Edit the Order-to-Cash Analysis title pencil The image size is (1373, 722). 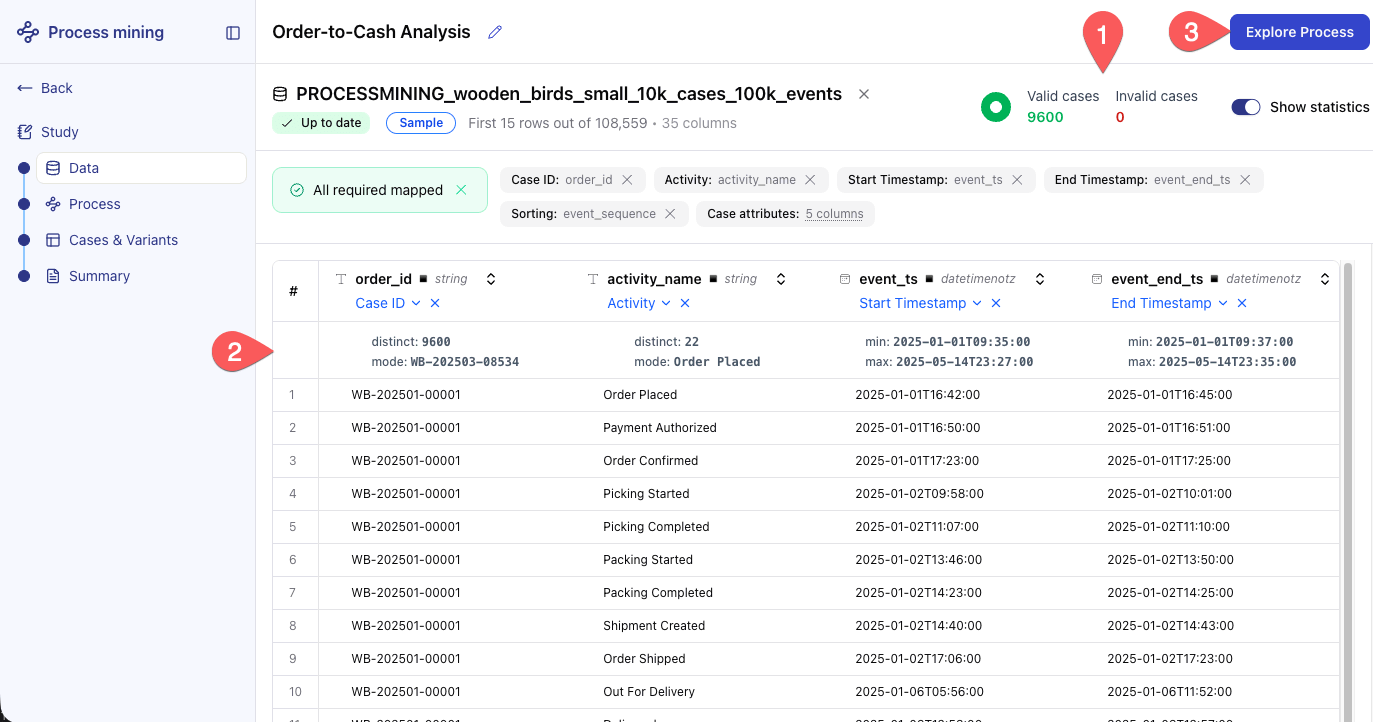494,32
